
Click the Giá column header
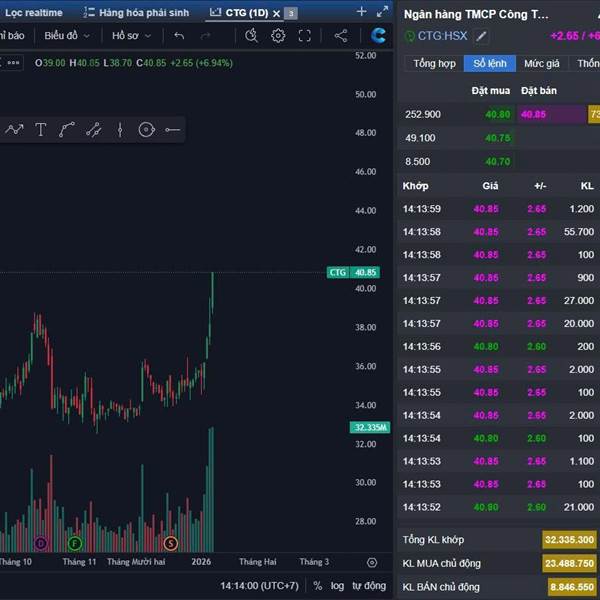[490, 186]
